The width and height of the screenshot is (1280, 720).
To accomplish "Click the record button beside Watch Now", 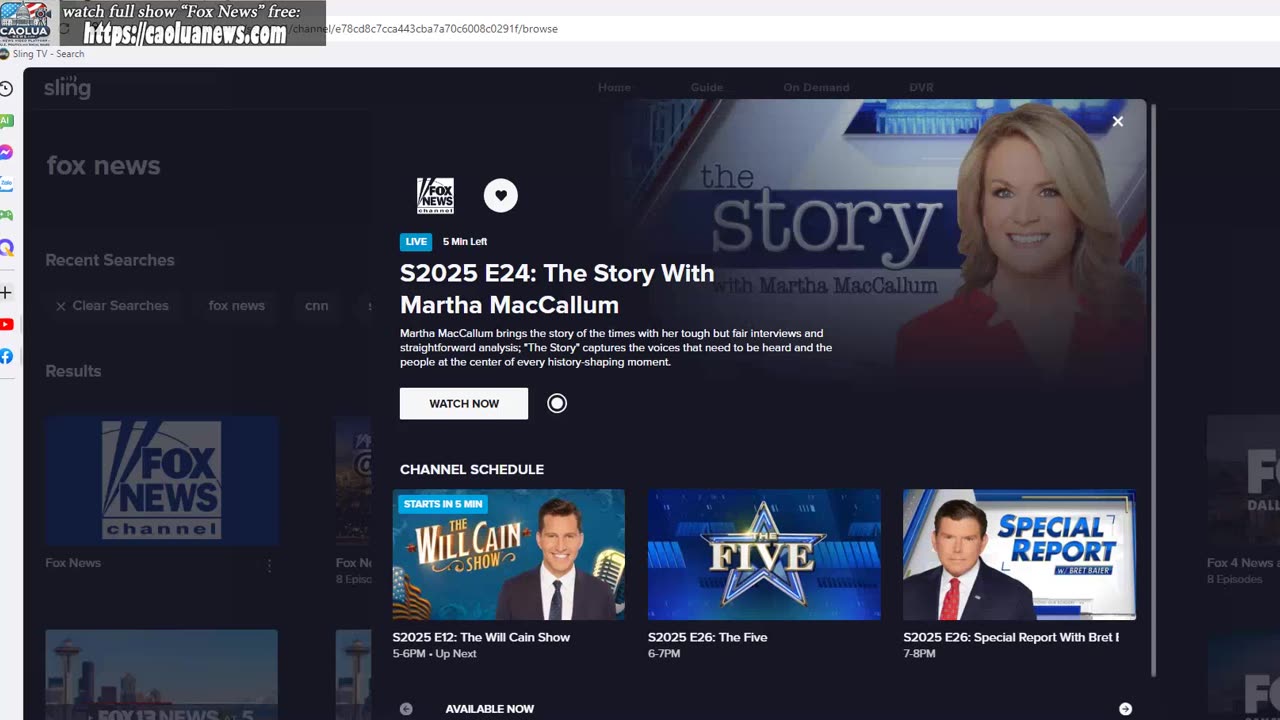I will click(x=557, y=403).
